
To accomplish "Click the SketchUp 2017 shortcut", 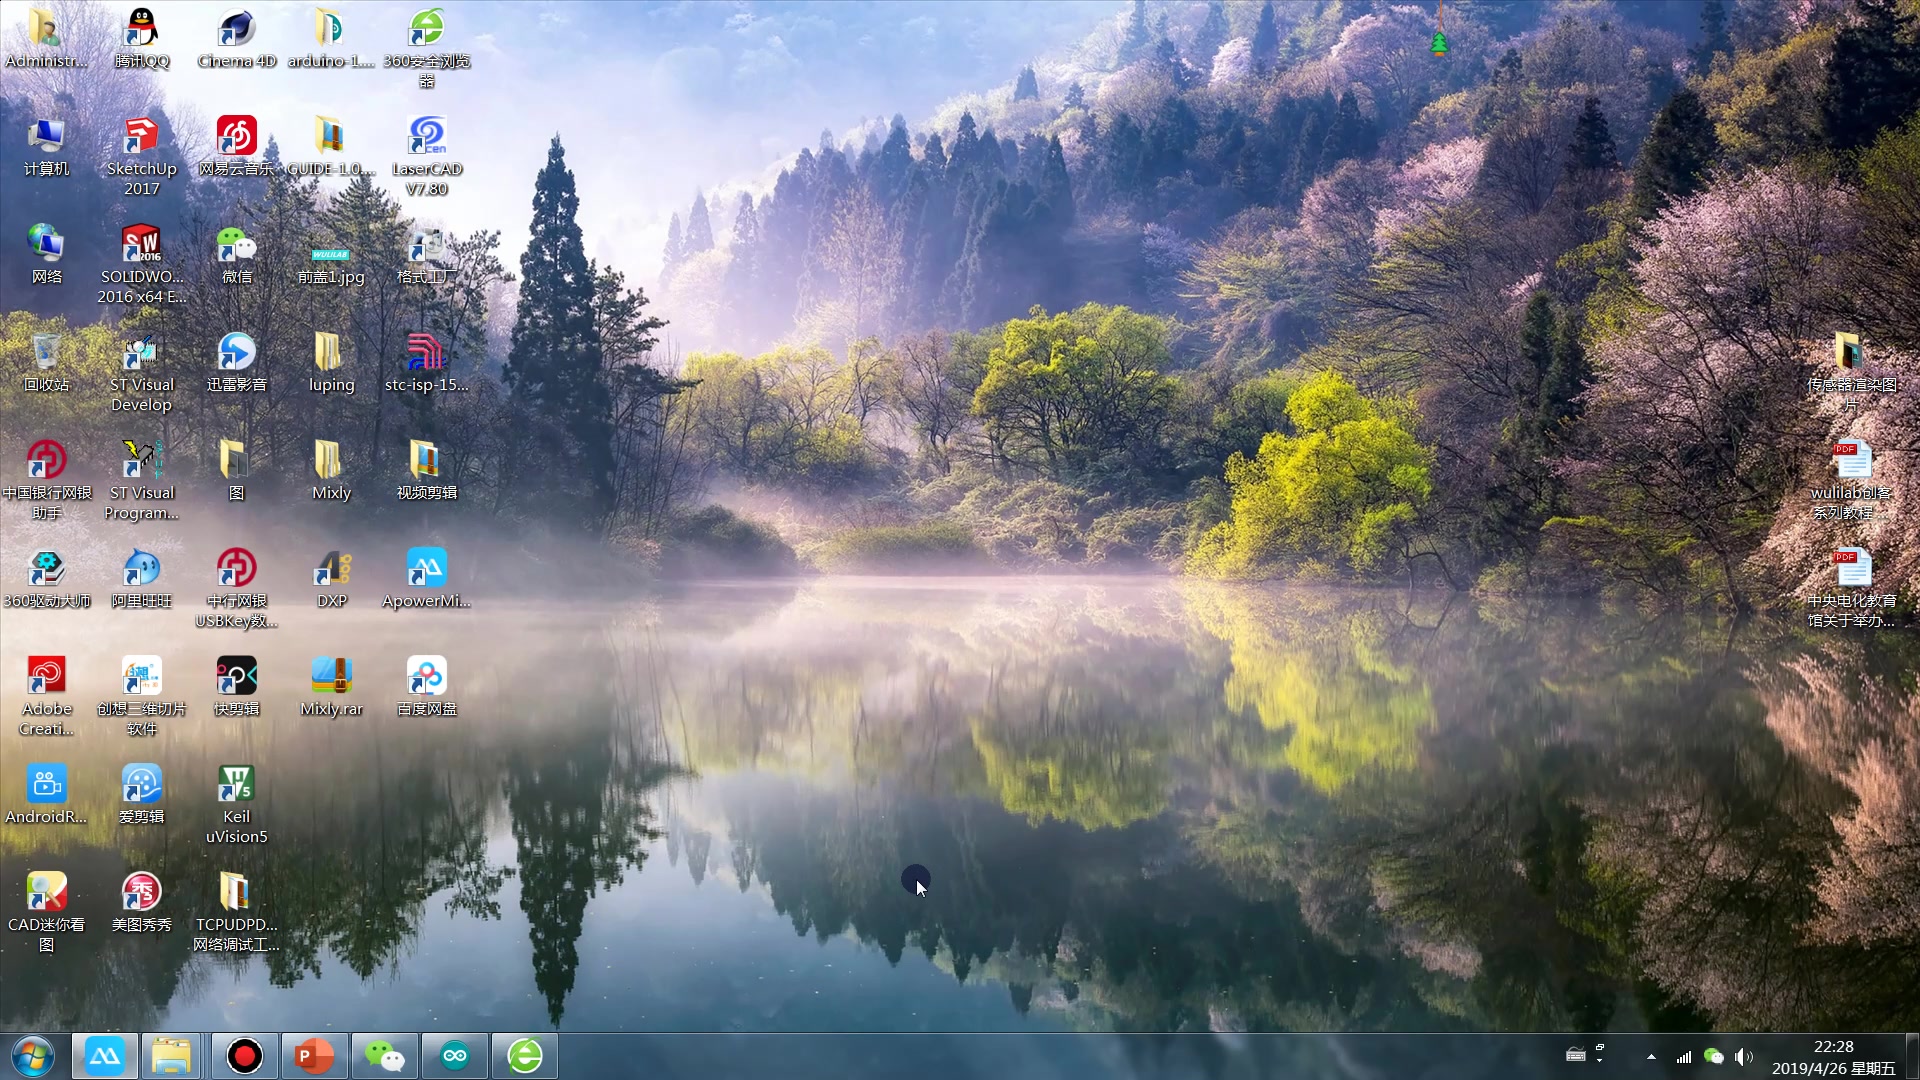I will tap(141, 138).
